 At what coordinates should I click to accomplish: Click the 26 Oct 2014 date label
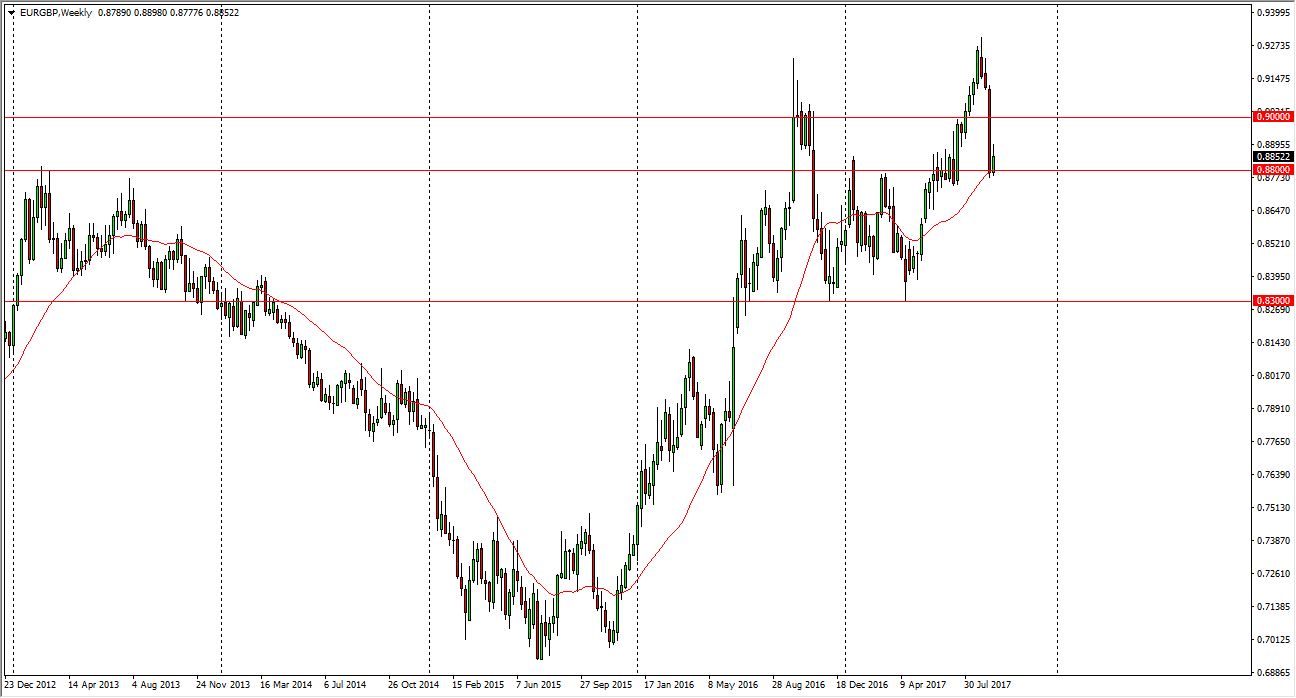pyautogui.click(x=413, y=685)
